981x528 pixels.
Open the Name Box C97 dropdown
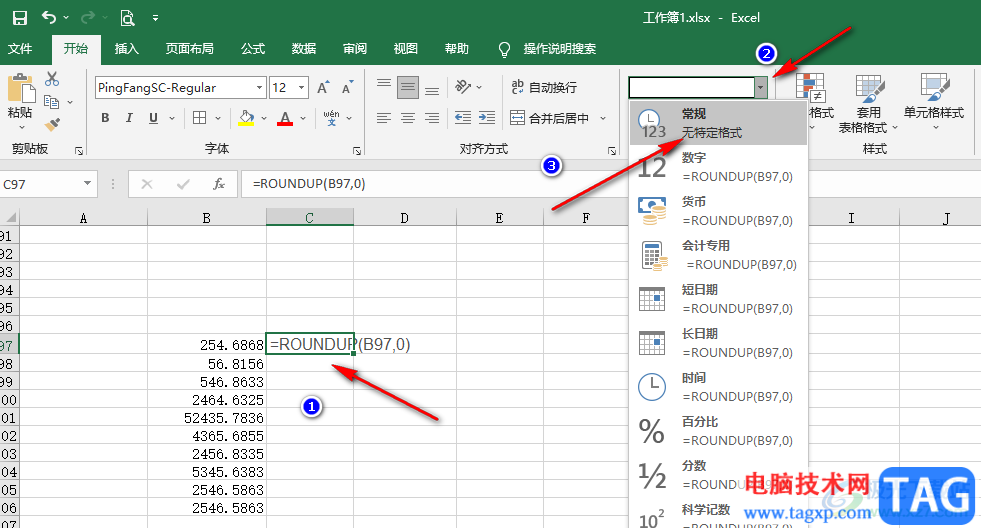(x=88, y=183)
